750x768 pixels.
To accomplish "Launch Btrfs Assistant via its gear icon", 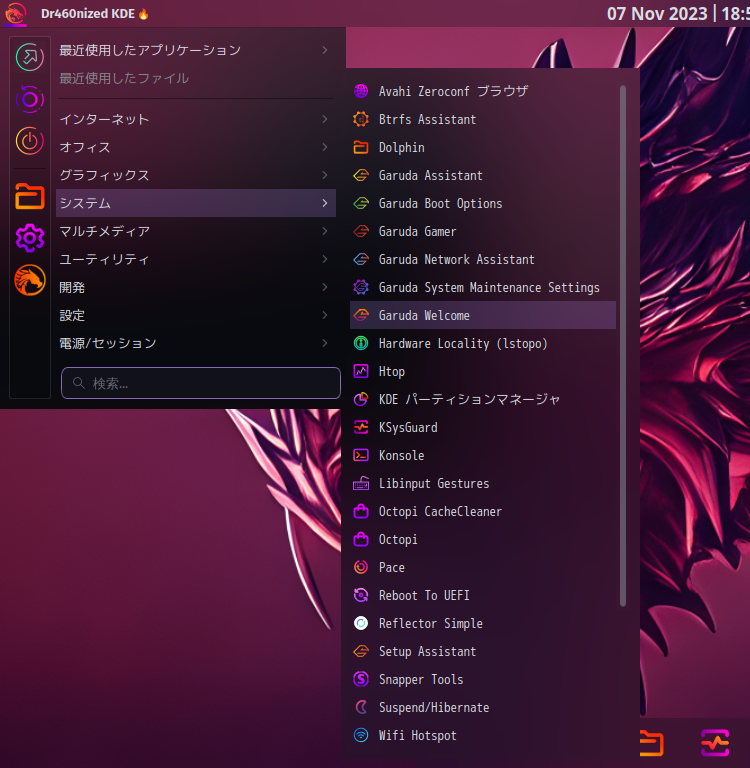I will (361, 119).
